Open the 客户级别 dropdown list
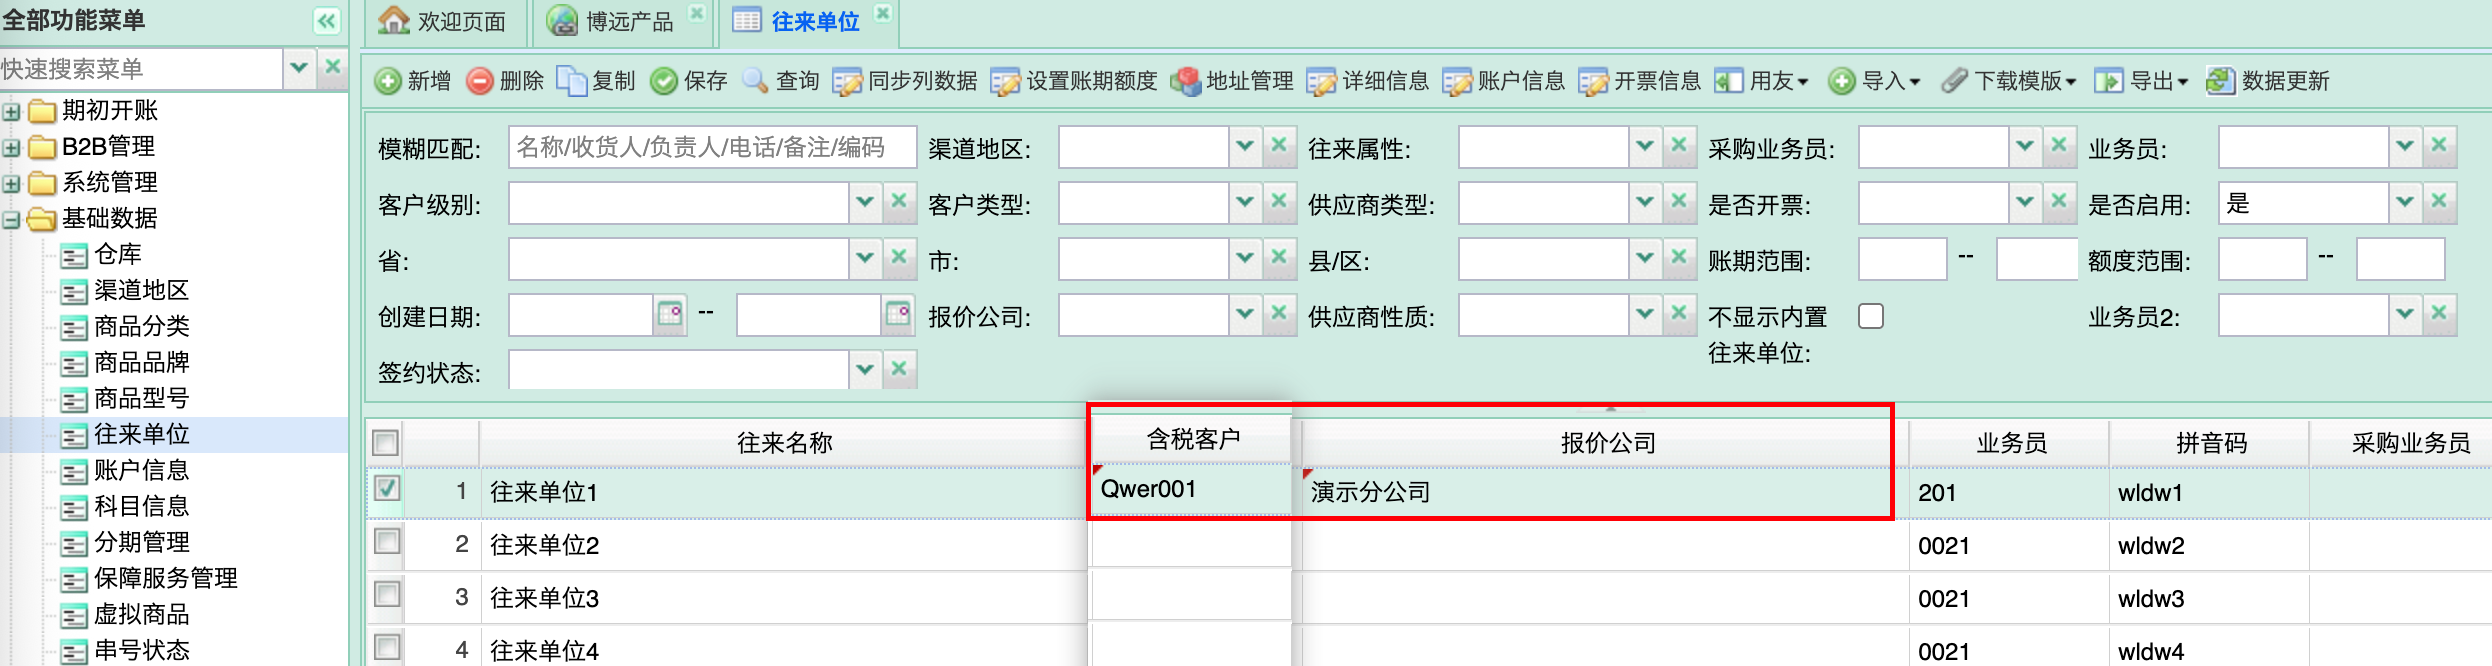The image size is (2492, 666). [865, 203]
